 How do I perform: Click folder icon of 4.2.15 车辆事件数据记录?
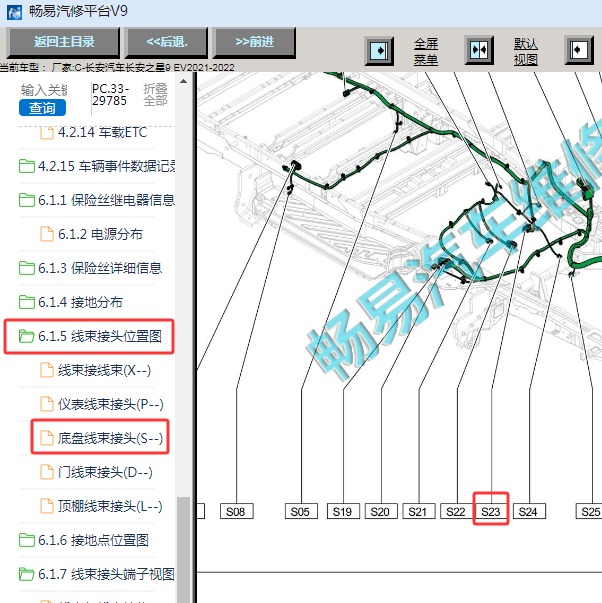tap(27, 167)
